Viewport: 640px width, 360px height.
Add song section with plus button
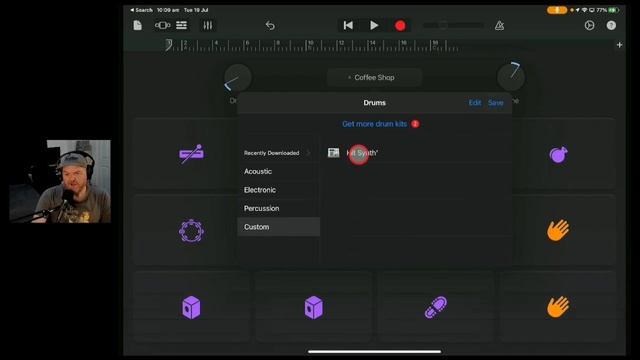(619, 45)
